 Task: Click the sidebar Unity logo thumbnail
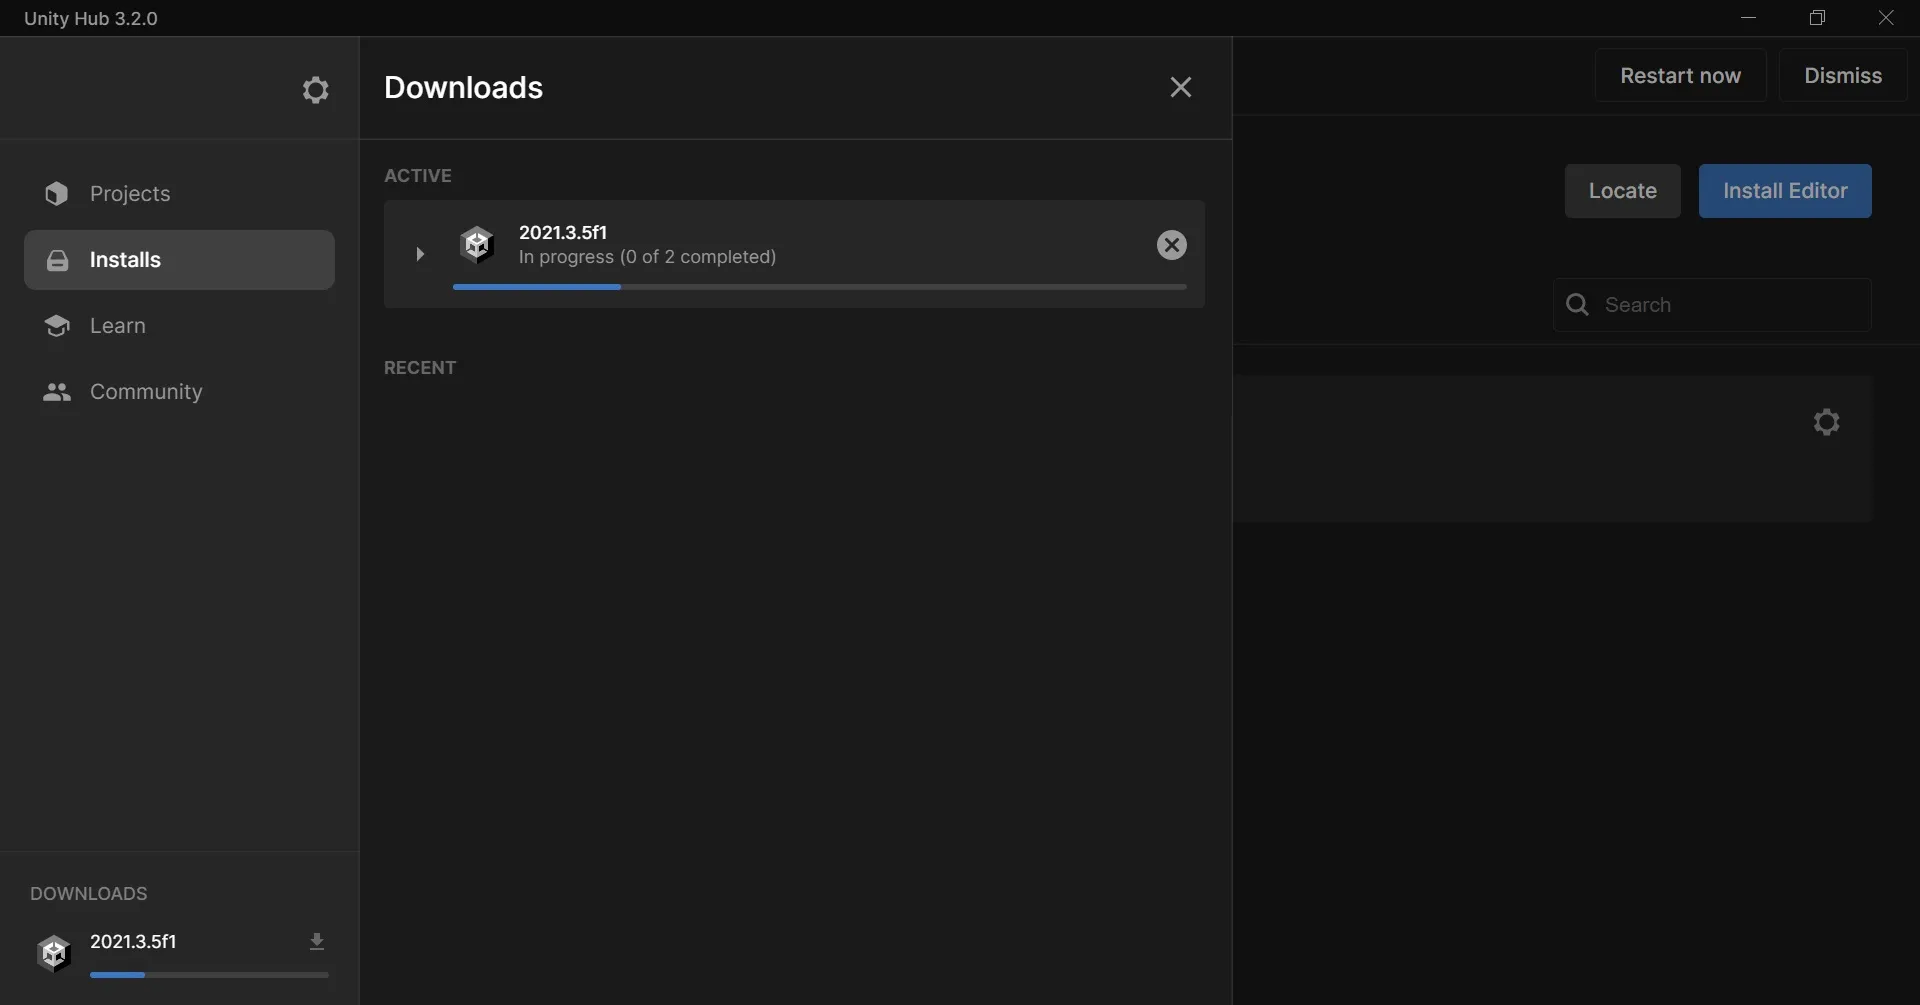(54, 953)
